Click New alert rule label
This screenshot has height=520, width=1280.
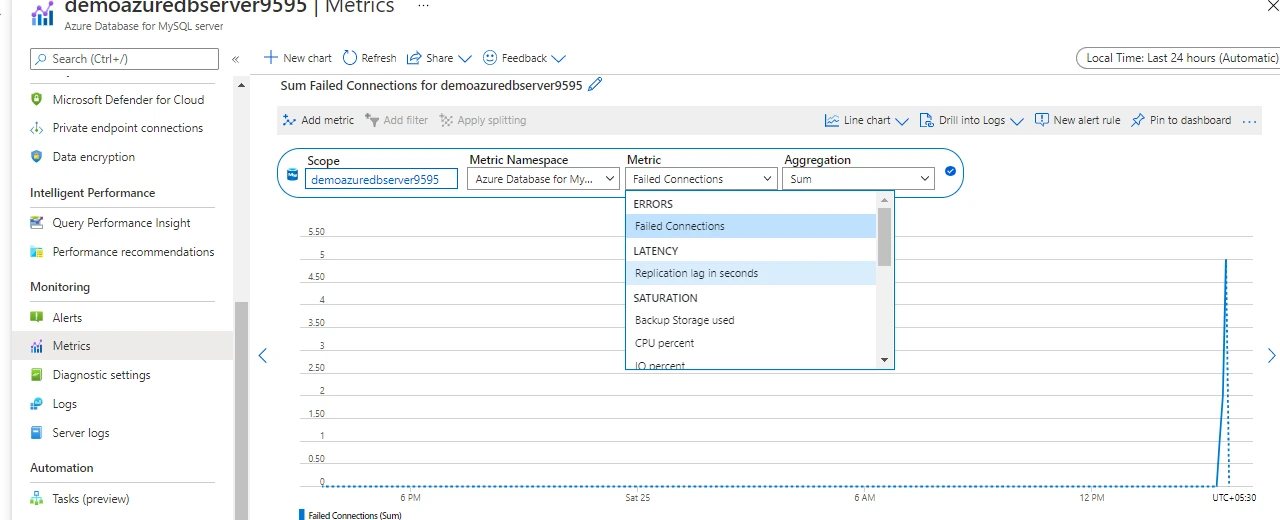tap(1087, 120)
